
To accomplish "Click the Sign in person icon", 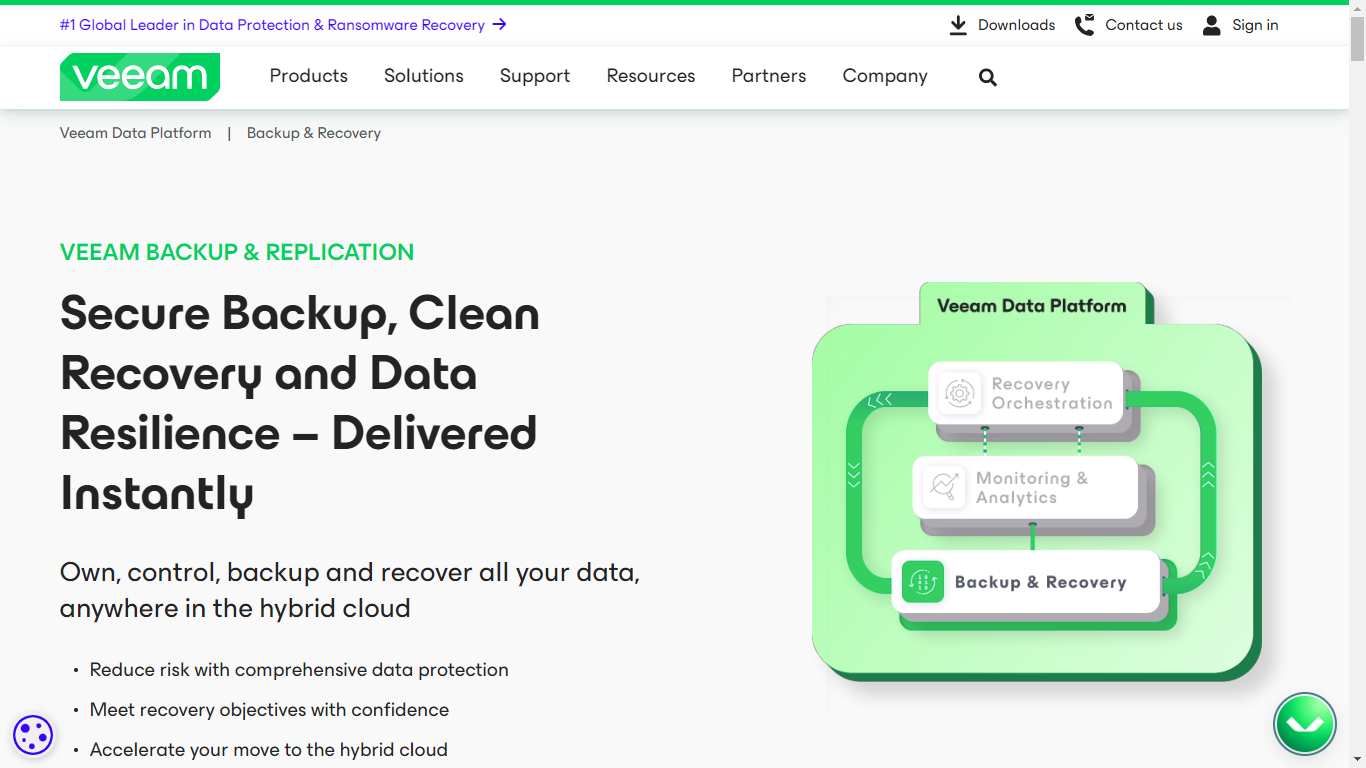I will [1211, 25].
